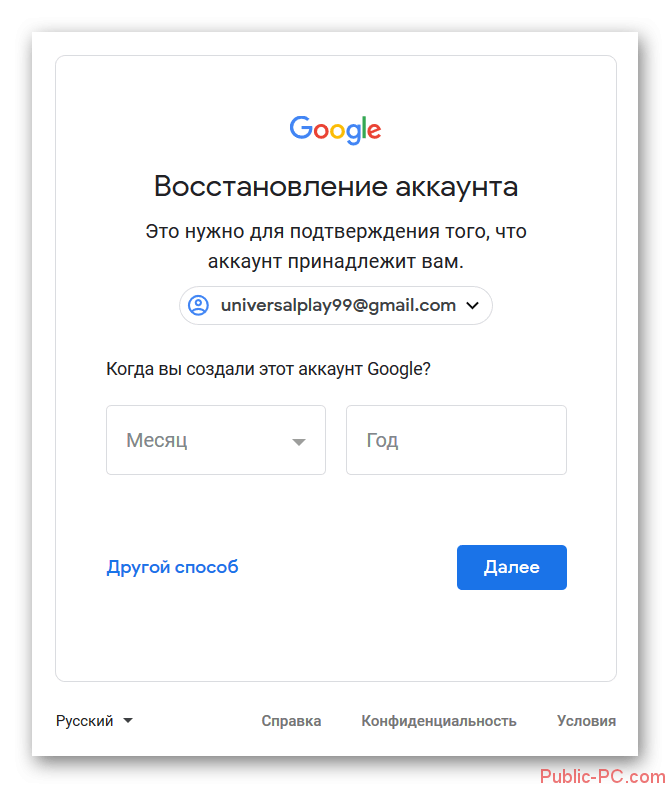Open the Условия link
Viewport: 670px width, 788px height.
(x=587, y=721)
